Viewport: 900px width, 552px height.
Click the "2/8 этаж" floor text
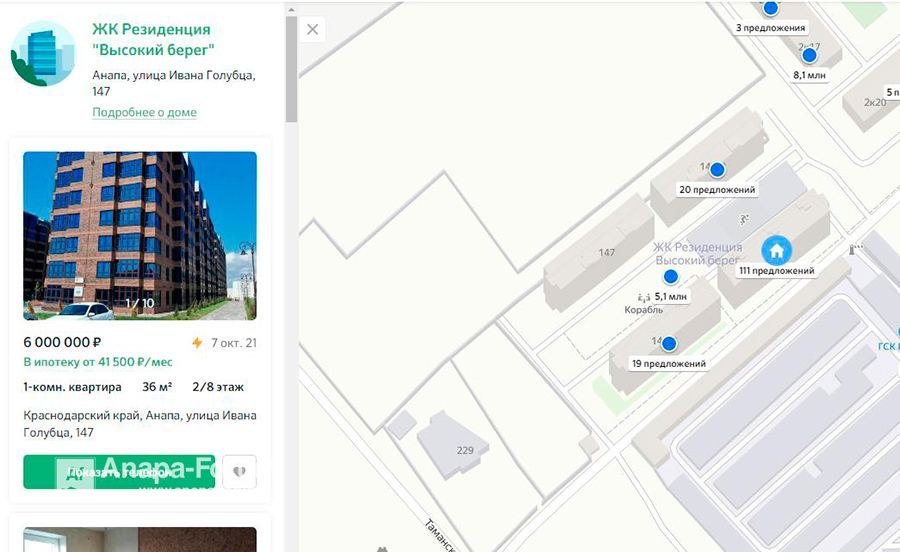218,387
